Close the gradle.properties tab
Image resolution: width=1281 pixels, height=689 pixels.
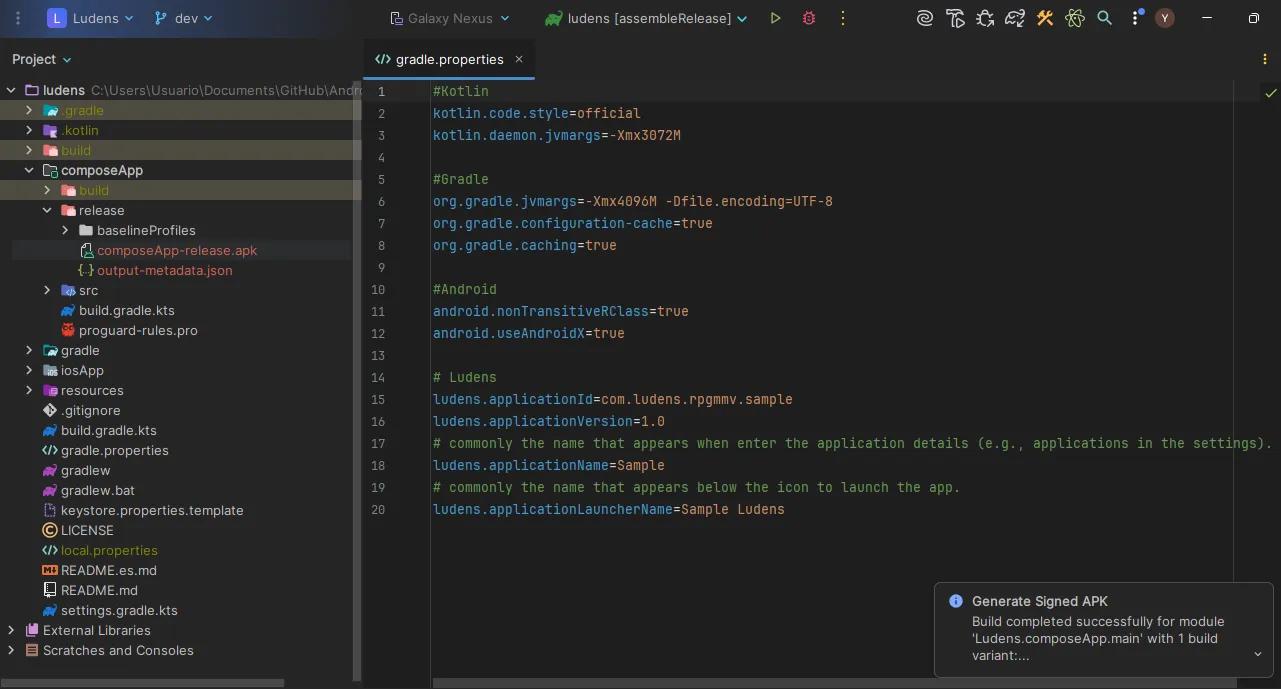(x=519, y=59)
